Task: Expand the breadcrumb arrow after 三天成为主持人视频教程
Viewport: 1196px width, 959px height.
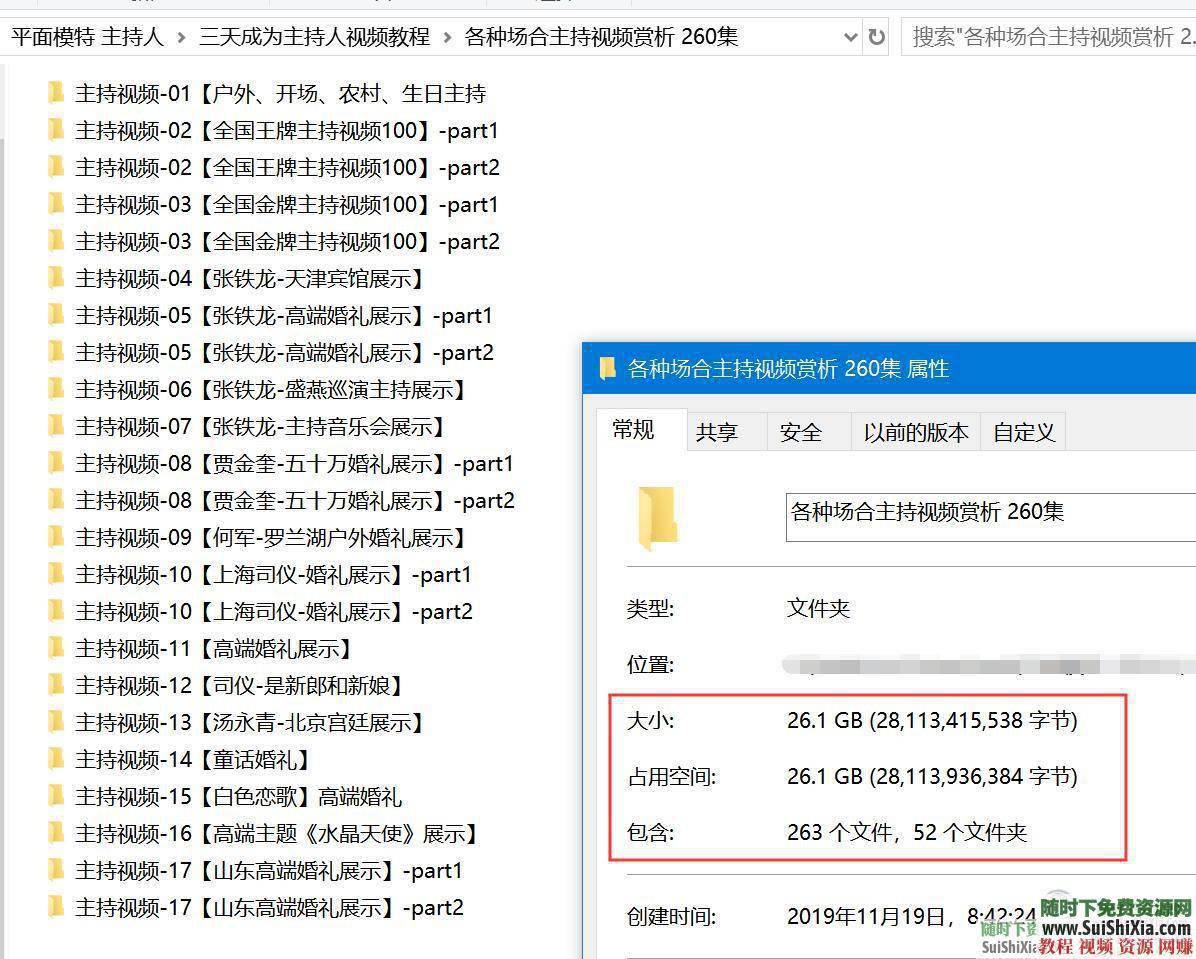Action: point(446,35)
